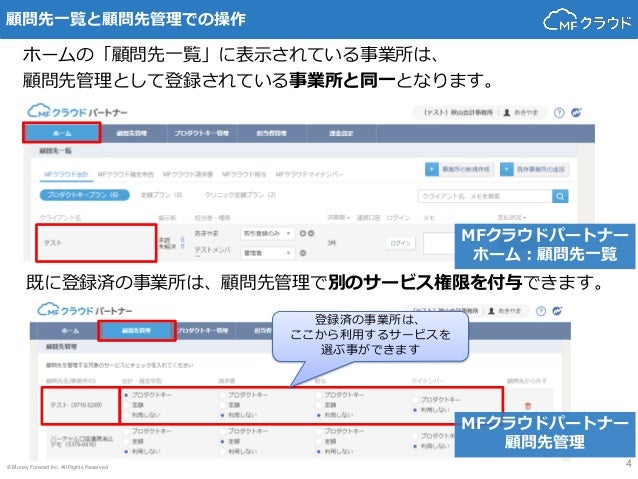Click 事業所の新規作成 button
Viewport: 638px width, 479px height.
459,169
